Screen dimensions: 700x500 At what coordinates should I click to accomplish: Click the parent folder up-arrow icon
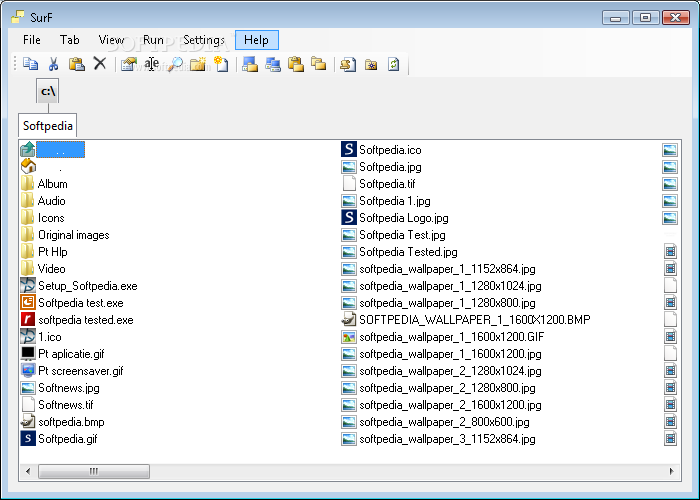pyautogui.click(x=28, y=149)
